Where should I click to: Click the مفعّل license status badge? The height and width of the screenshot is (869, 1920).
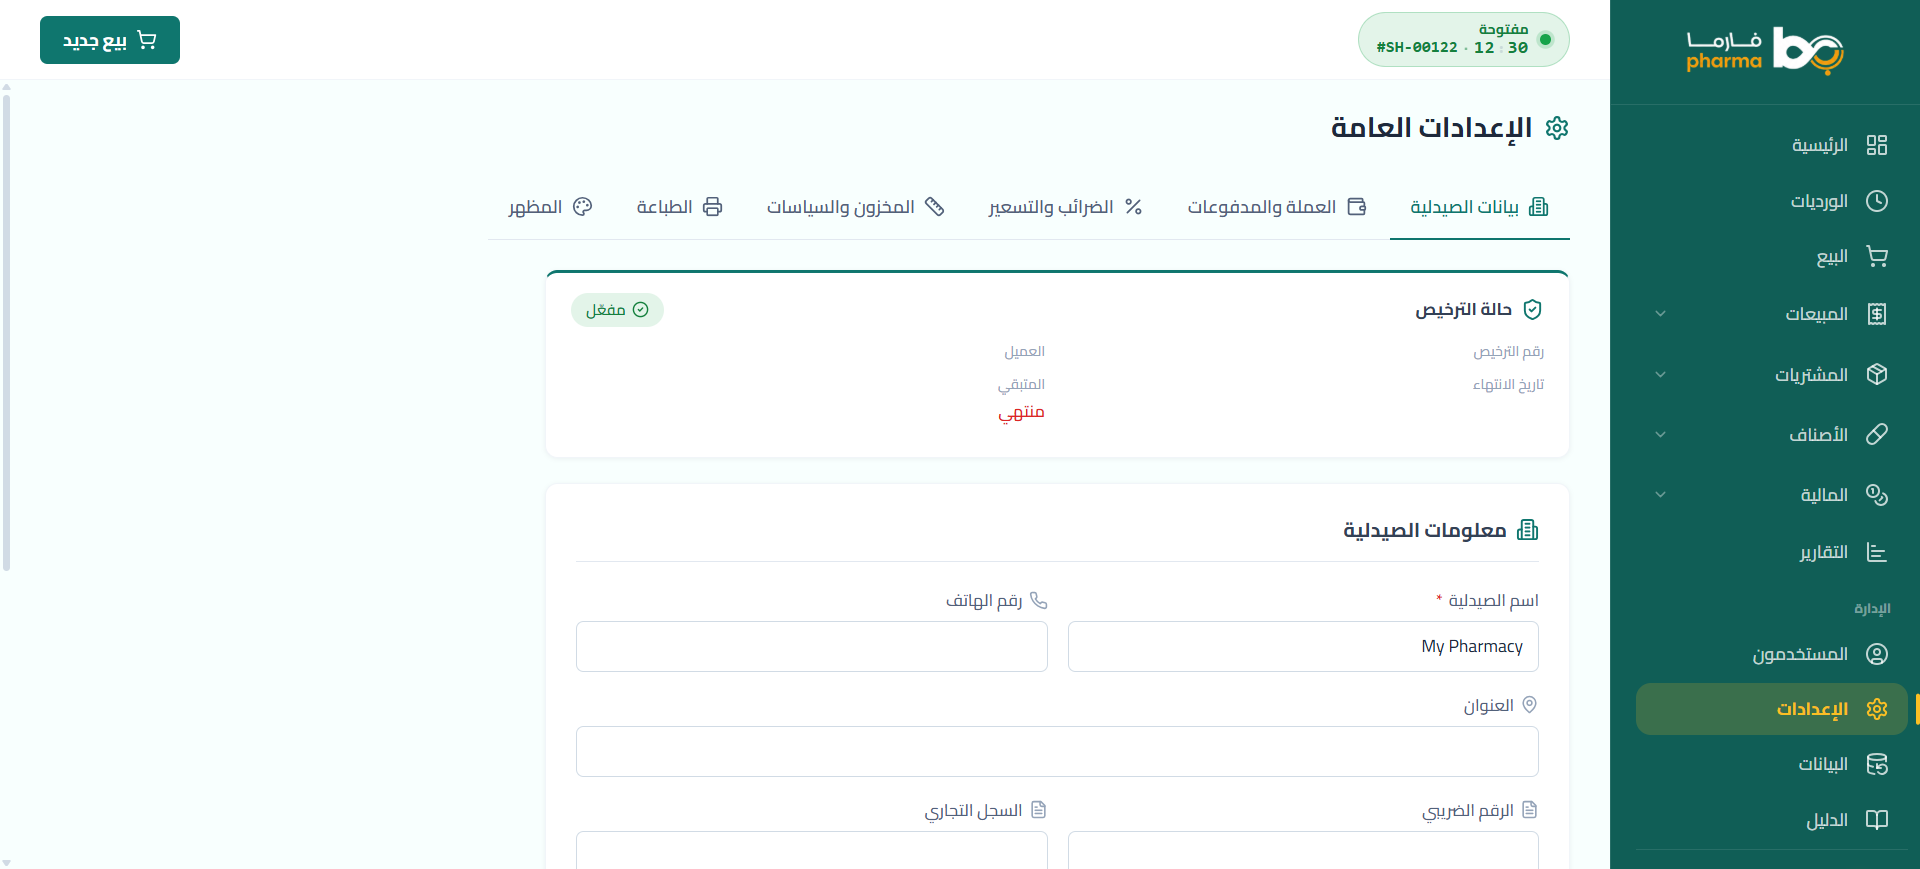pos(617,310)
